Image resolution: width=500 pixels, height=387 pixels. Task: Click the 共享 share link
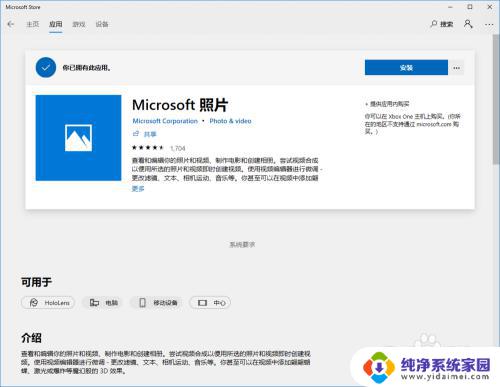click(x=150, y=134)
